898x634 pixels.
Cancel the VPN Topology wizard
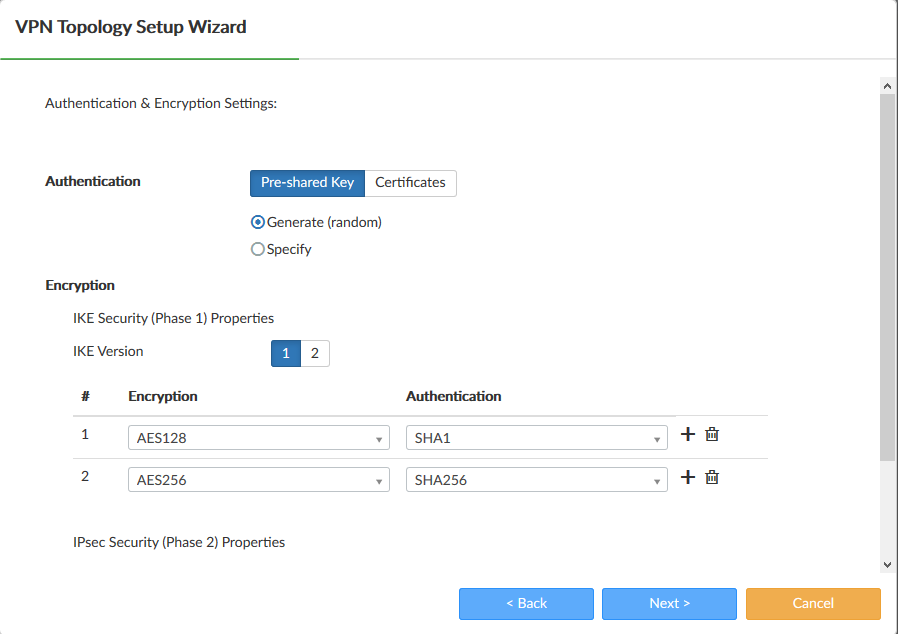(x=813, y=603)
